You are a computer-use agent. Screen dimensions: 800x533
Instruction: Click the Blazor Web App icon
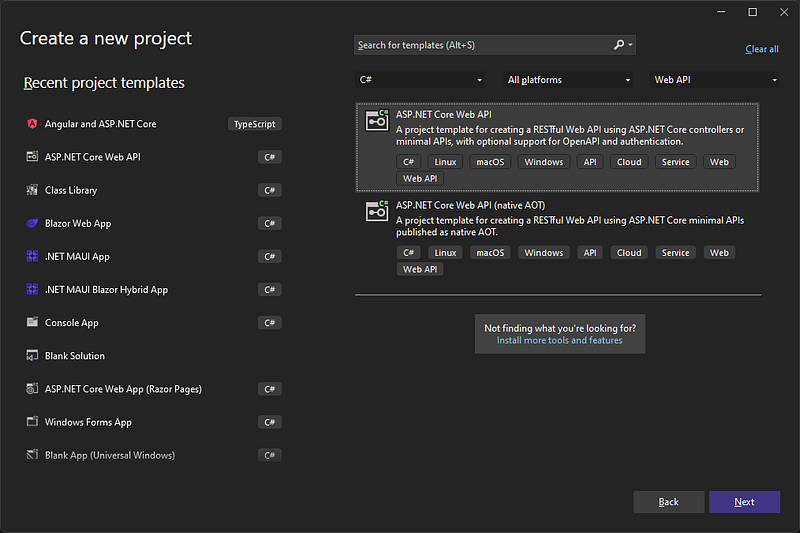point(32,223)
